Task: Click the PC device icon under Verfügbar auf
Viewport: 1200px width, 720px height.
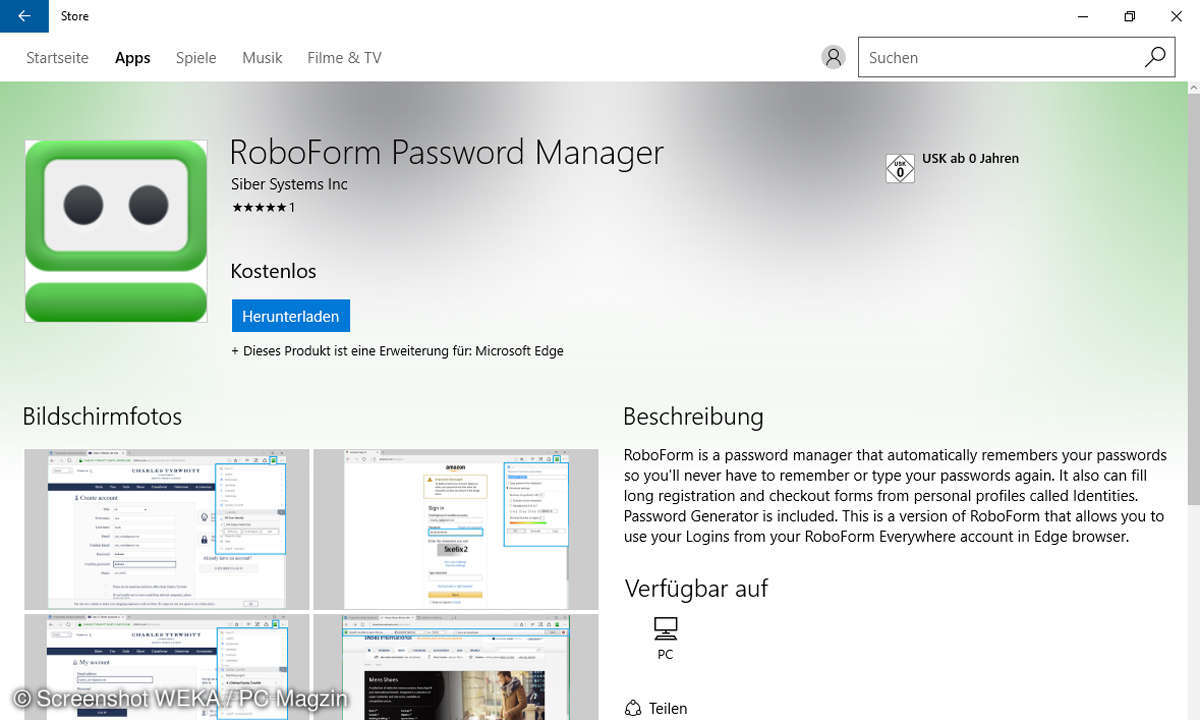Action: (x=665, y=628)
